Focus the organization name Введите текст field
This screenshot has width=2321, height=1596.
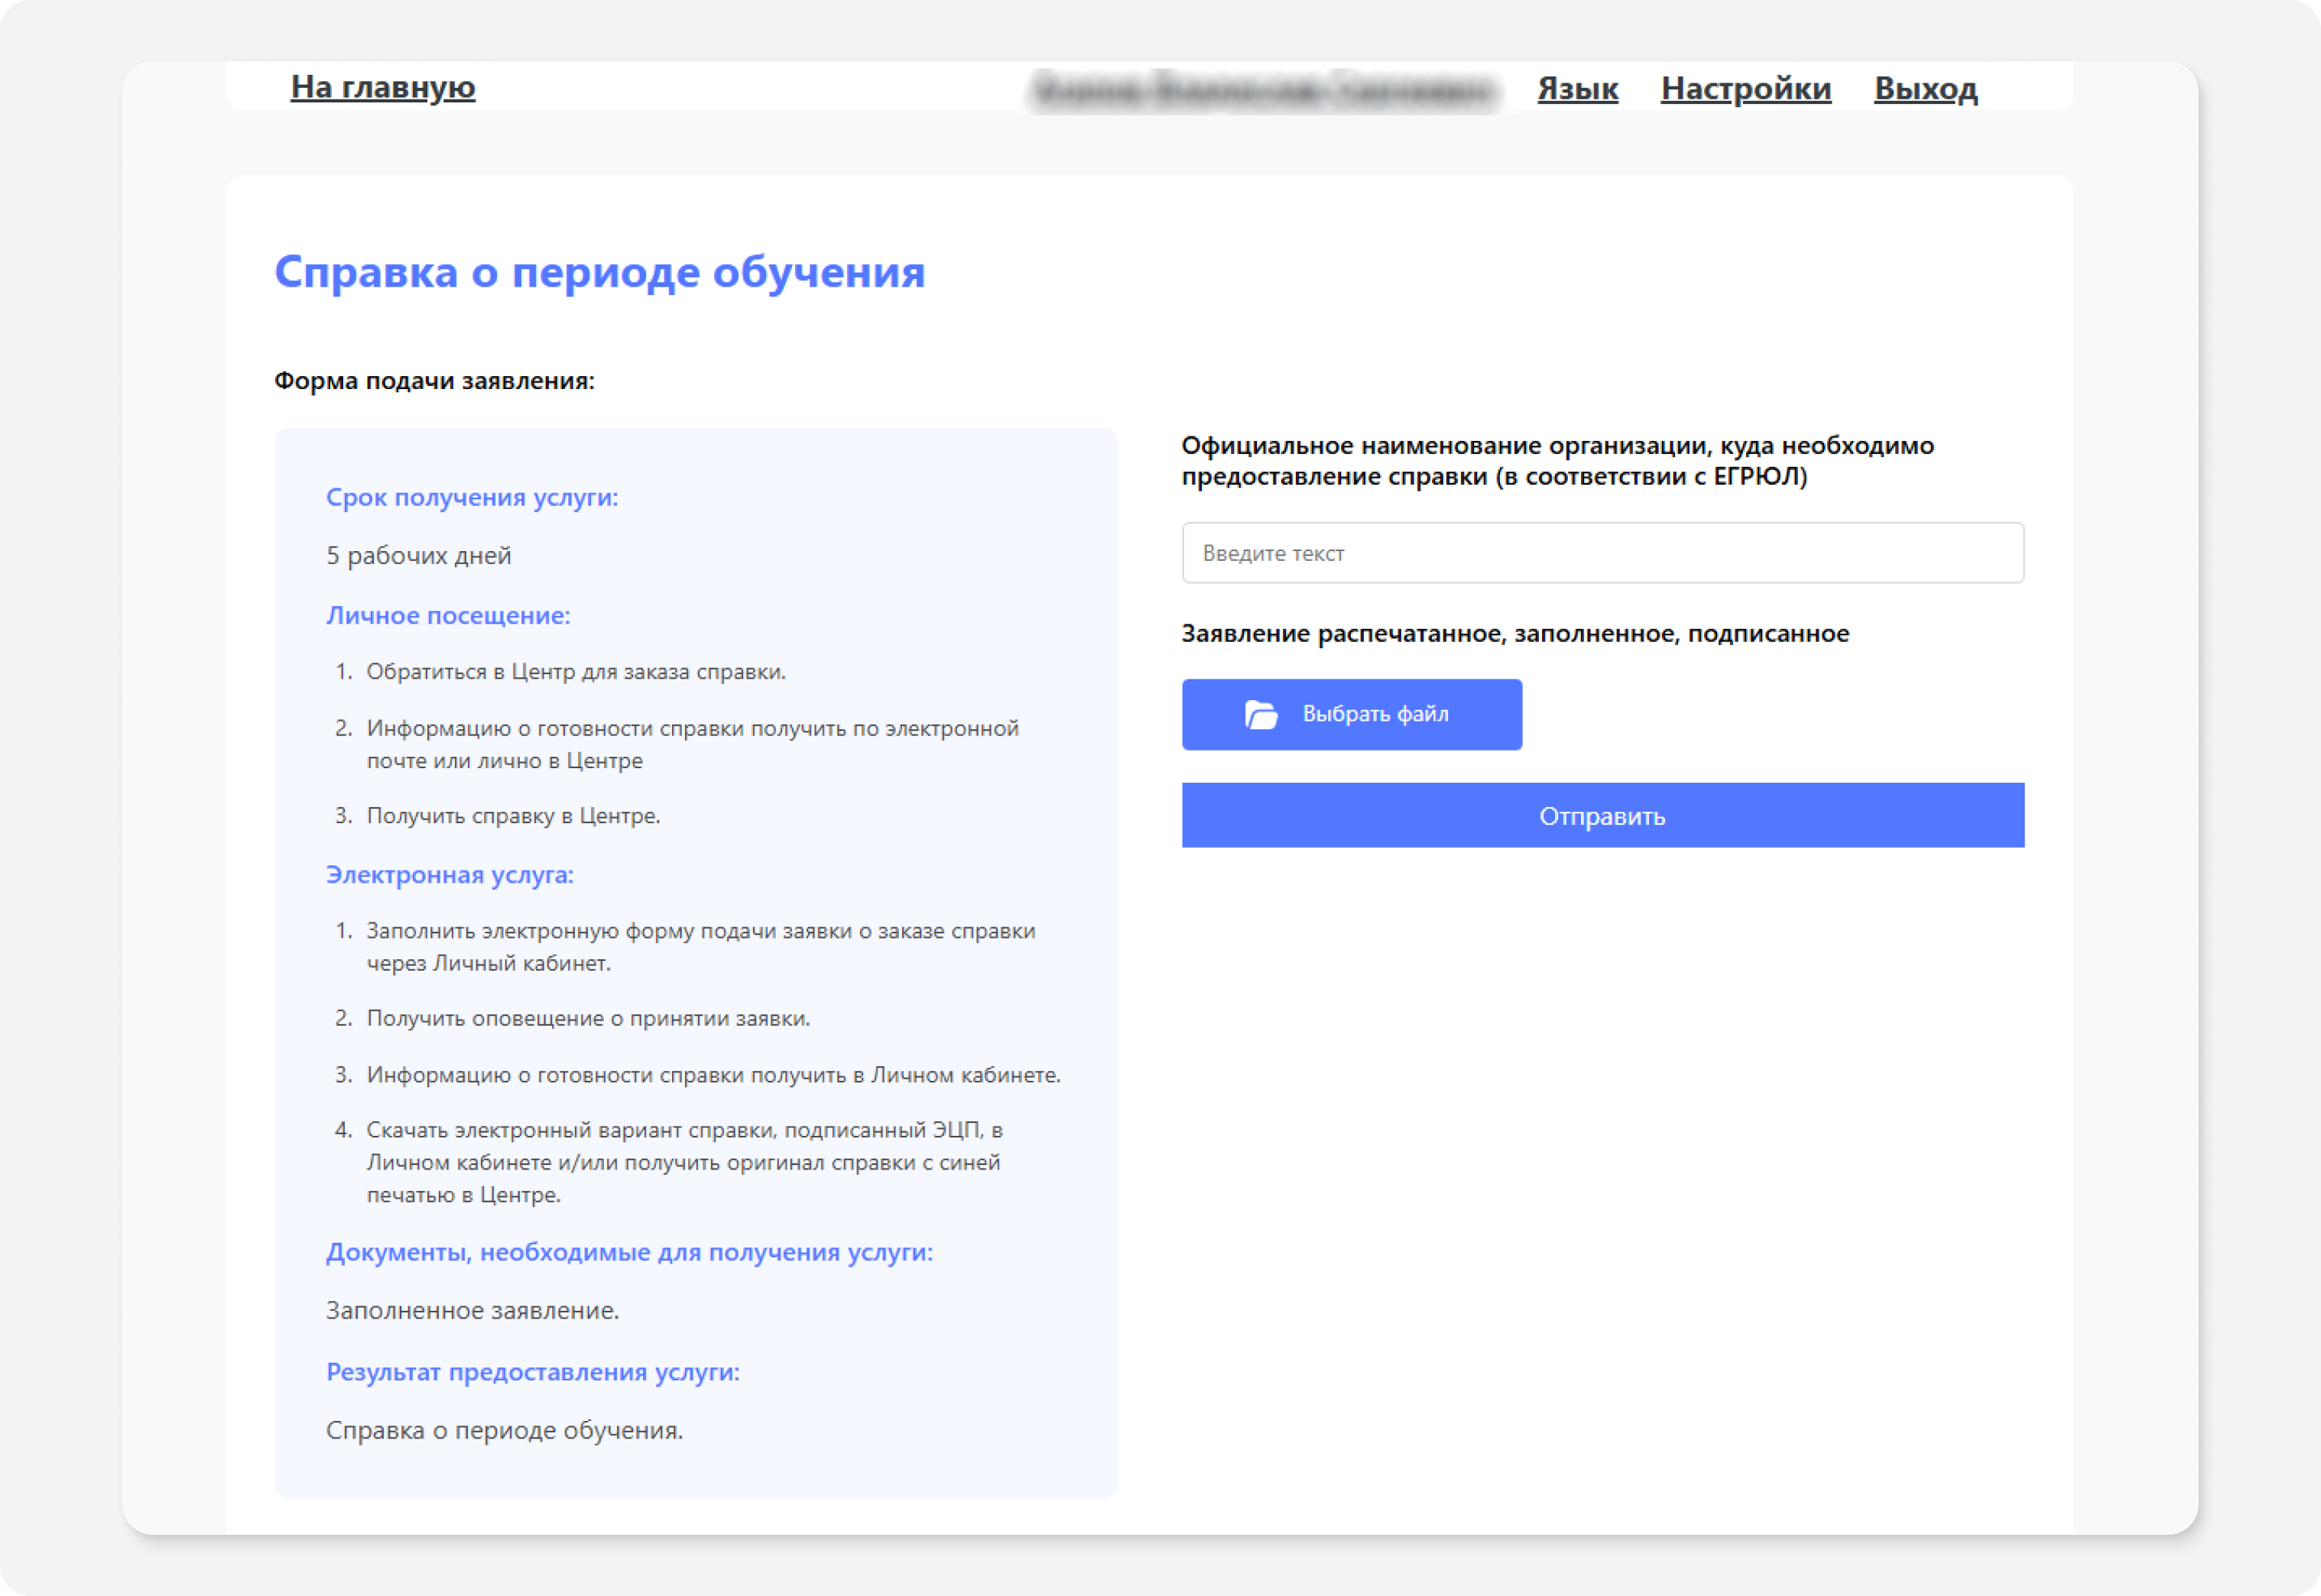tap(1602, 553)
